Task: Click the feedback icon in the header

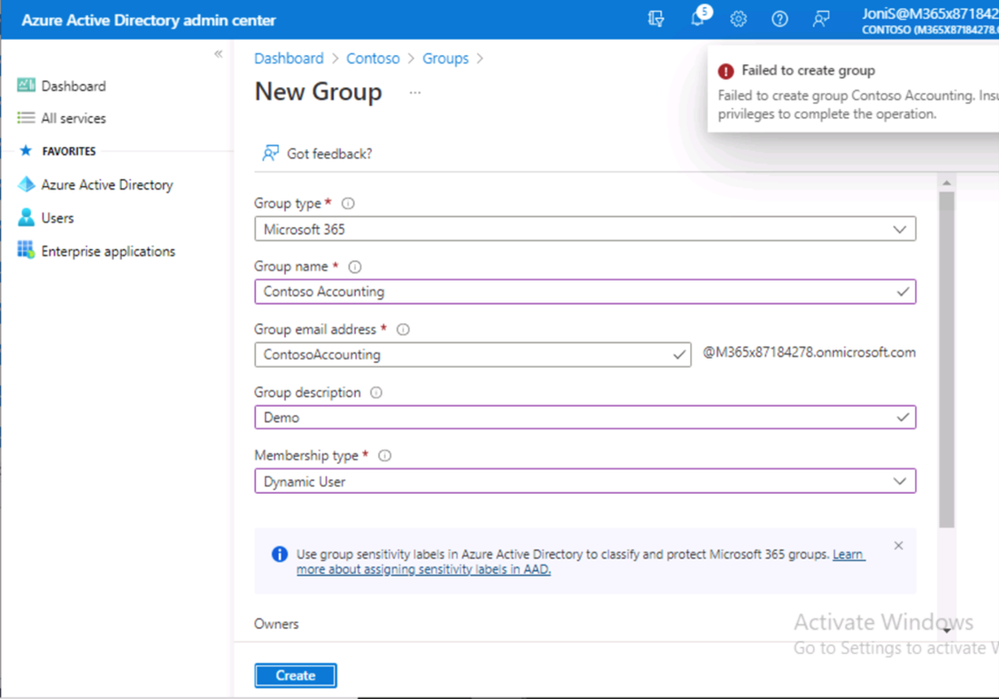Action: click(821, 19)
